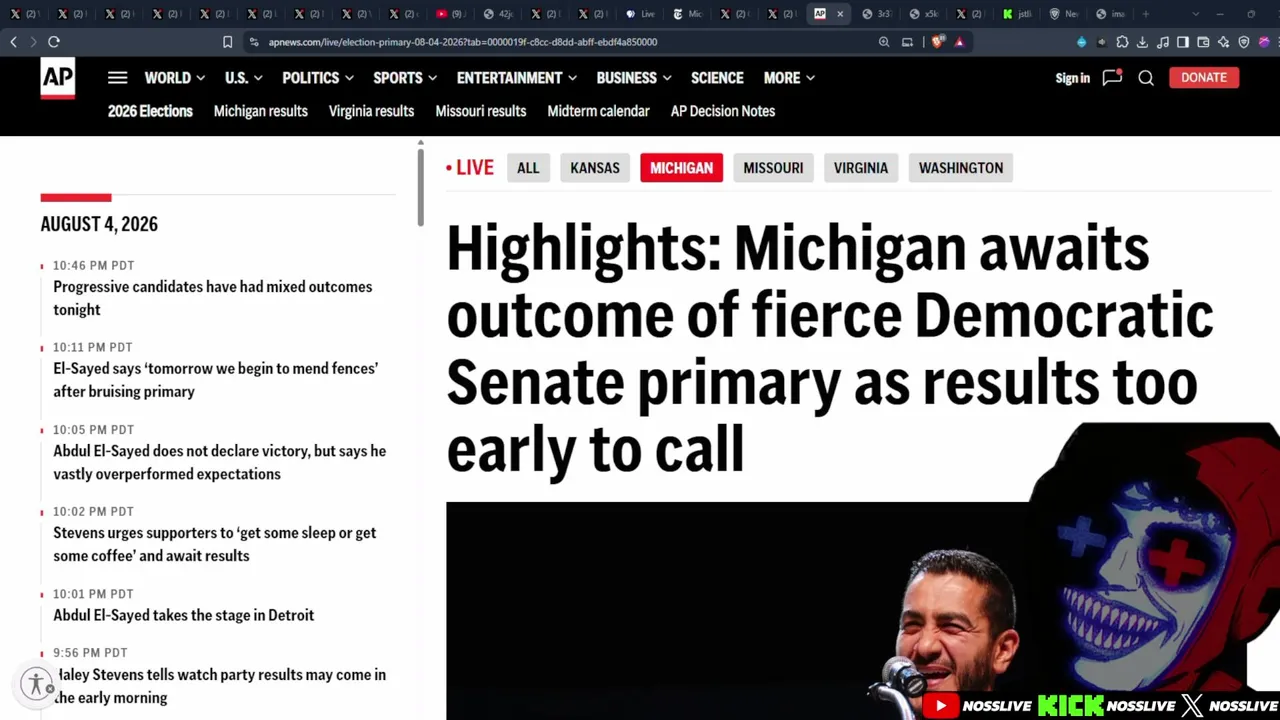The height and width of the screenshot is (720, 1280).
Task: Bookmark this page with the bookmark icon
Action: tap(228, 42)
